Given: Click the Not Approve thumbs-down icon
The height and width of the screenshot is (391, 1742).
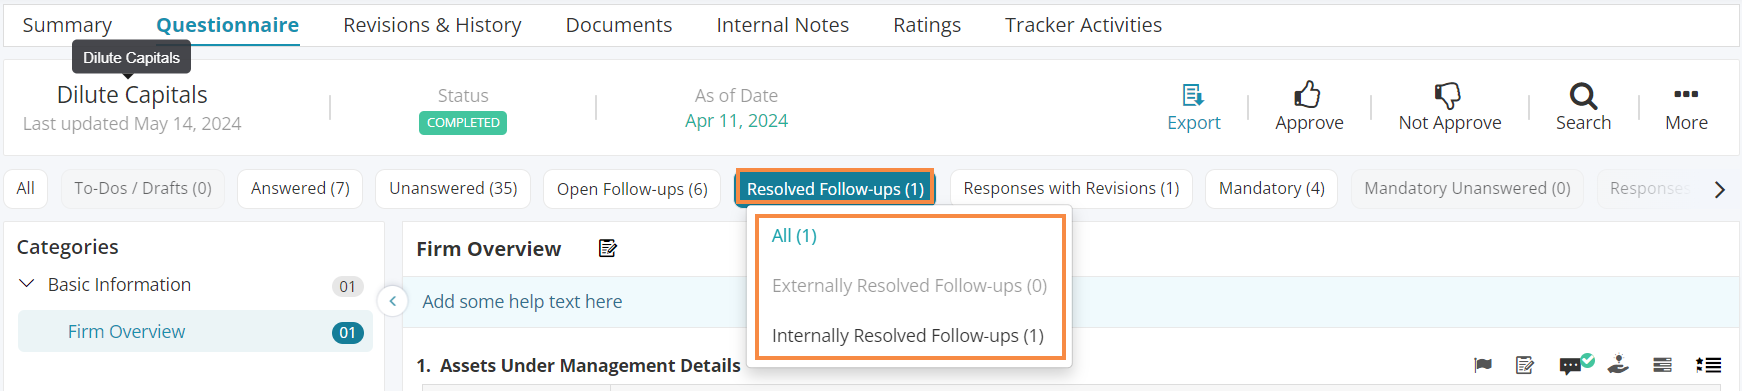Looking at the screenshot, I should pyautogui.click(x=1448, y=96).
